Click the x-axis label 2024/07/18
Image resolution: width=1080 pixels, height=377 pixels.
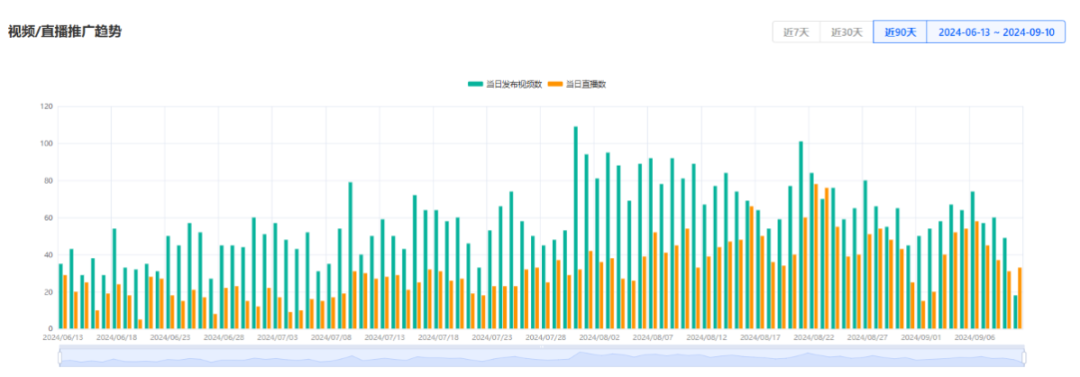click(x=438, y=338)
